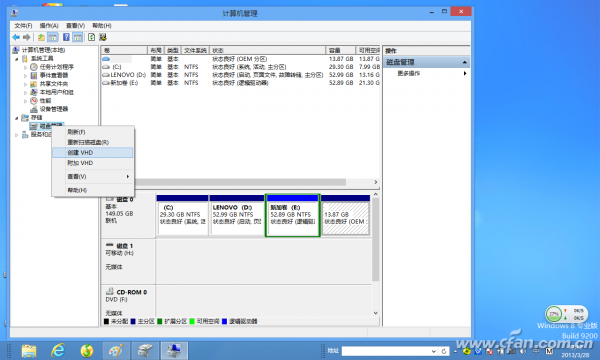Select 计算机管理(本地) root tree node
The height and width of the screenshot is (360, 600).
click(43, 50)
